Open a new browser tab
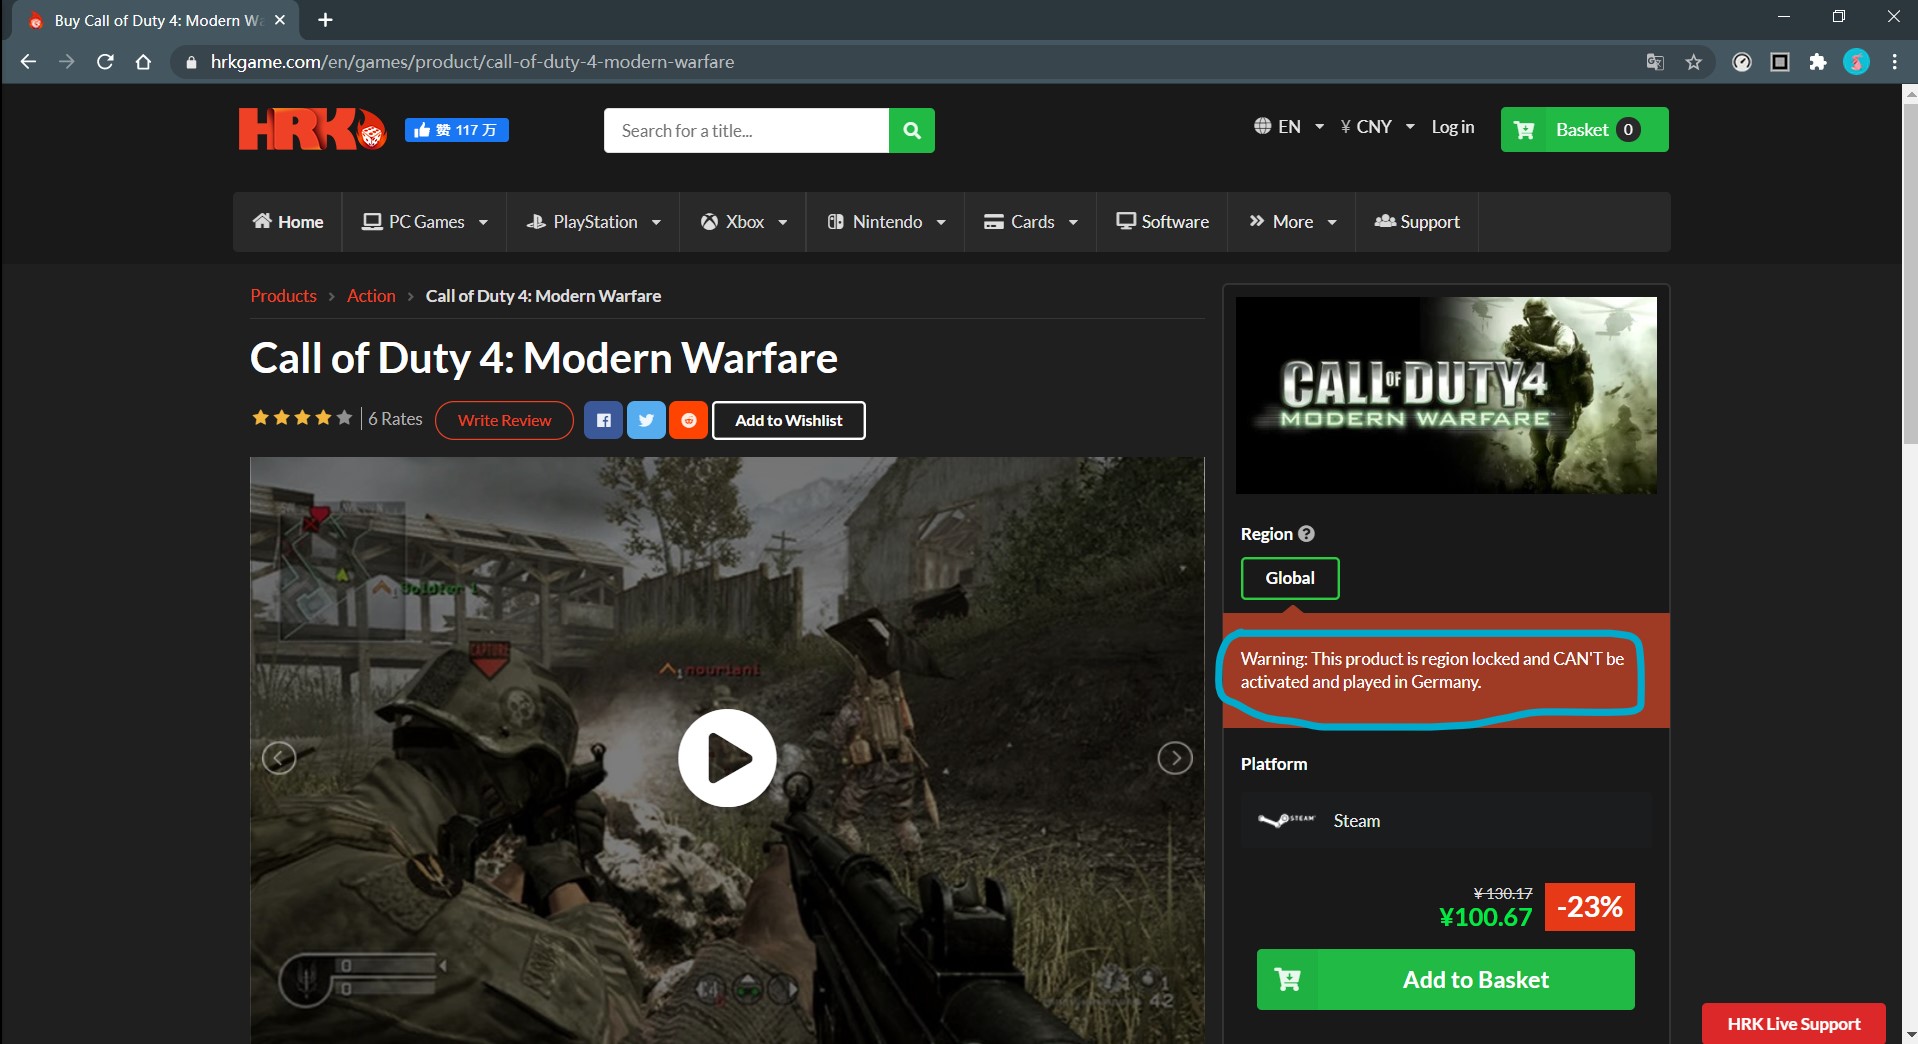This screenshot has height=1044, width=1918. [x=325, y=20]
